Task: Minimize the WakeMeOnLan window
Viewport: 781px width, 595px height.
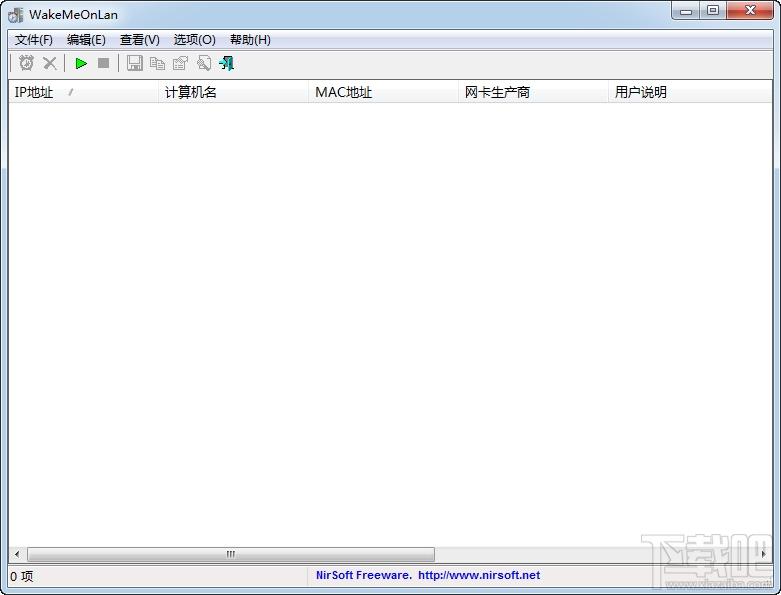Action: coord(686,10)
